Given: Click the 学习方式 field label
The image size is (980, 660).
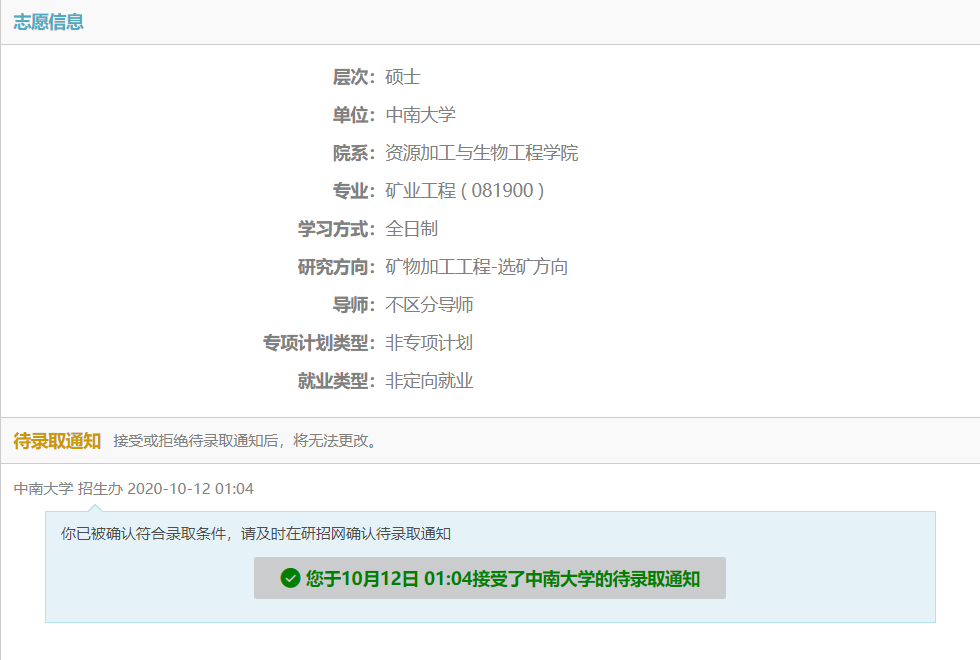Looking at the screenshot, I should (x=336, y=229).
